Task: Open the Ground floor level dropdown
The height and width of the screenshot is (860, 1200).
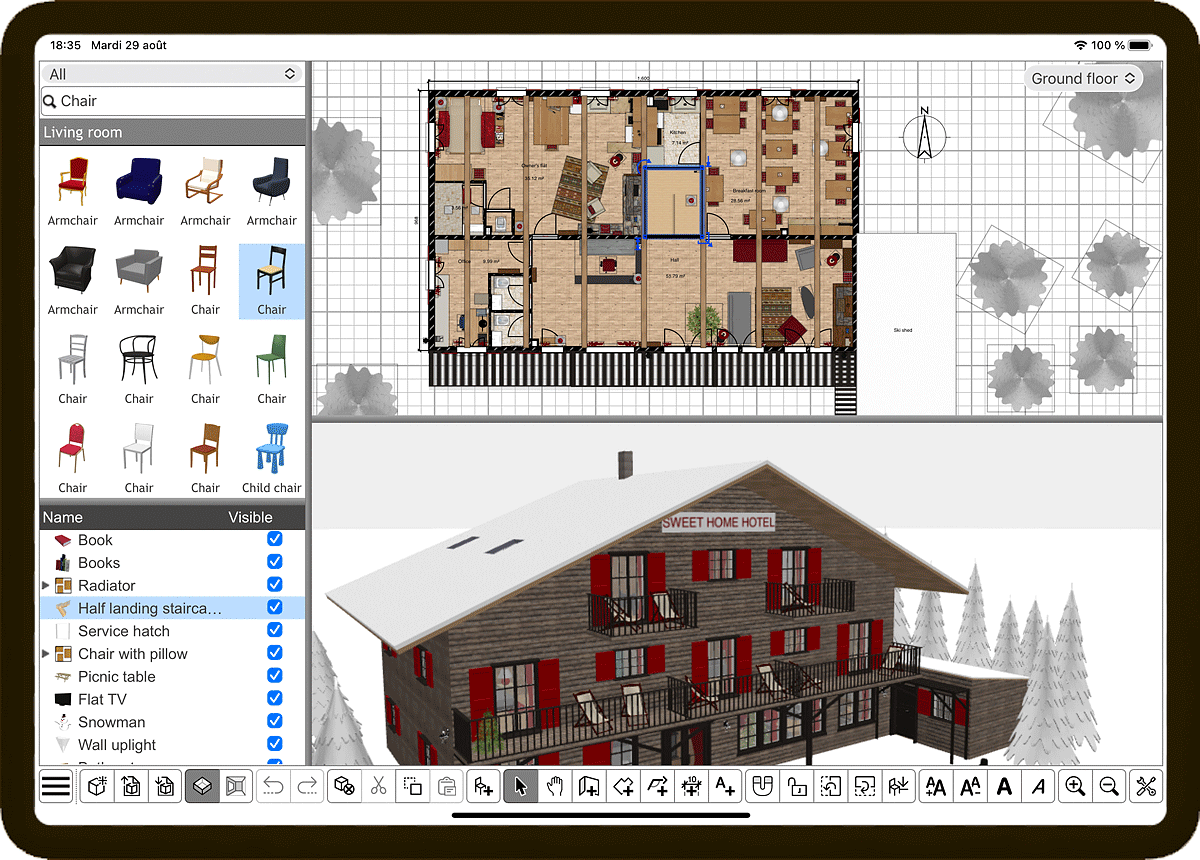Action: tap(1084, 79)
